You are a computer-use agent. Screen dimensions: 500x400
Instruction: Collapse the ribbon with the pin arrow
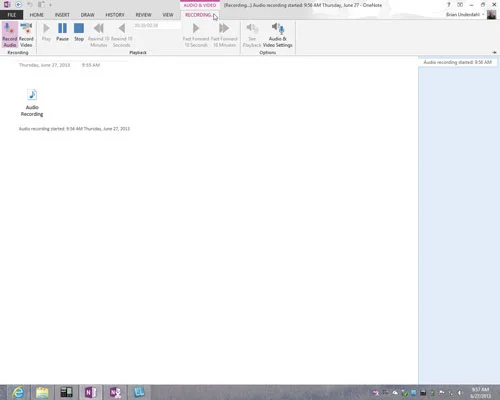click(494, 53)
